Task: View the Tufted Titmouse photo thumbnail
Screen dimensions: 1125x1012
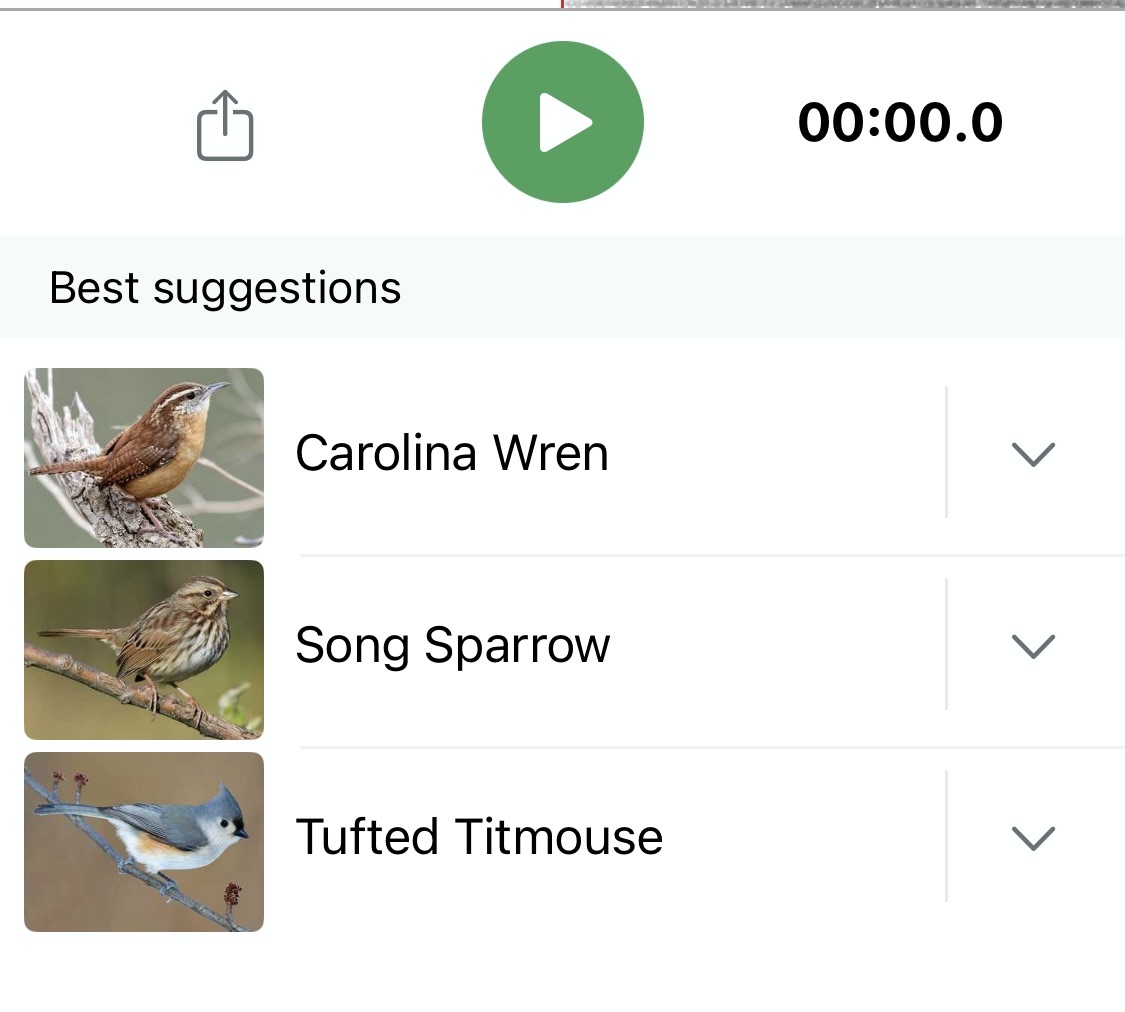Action: pos(144,842)
